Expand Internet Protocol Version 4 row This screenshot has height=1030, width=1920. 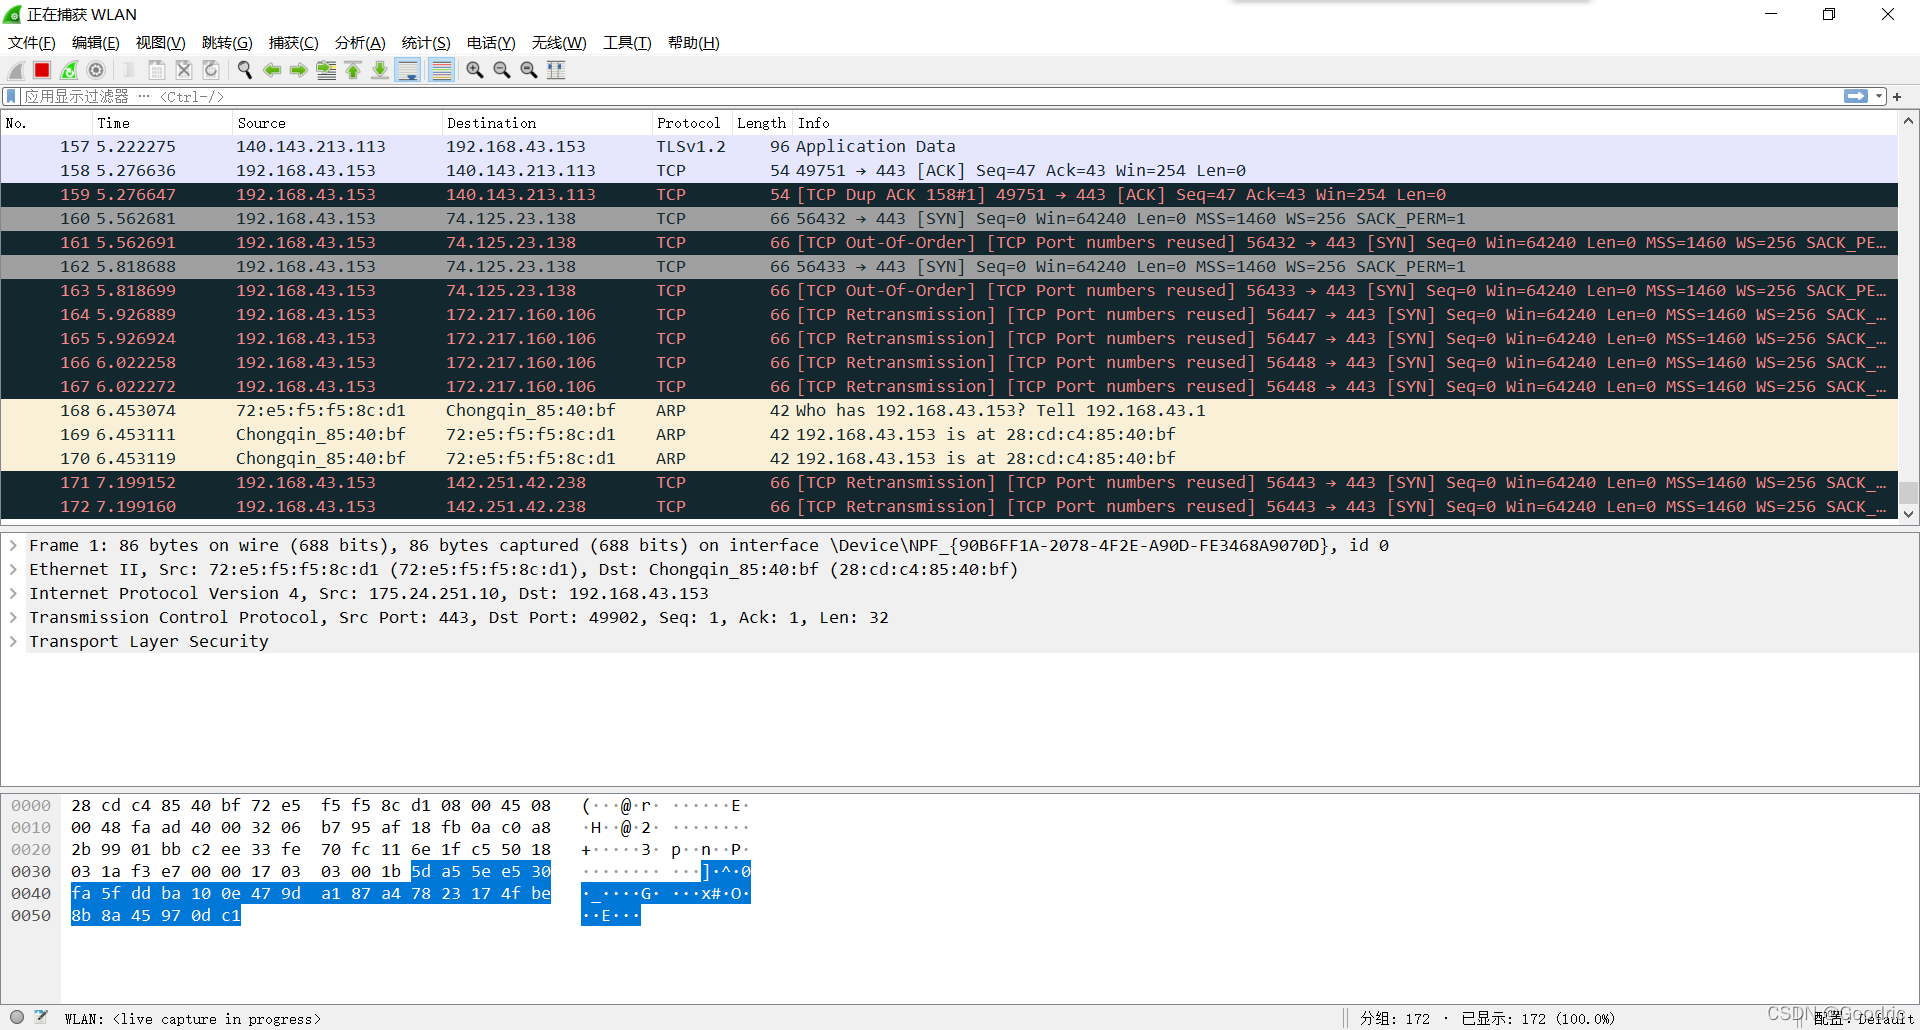pos(13,594)
